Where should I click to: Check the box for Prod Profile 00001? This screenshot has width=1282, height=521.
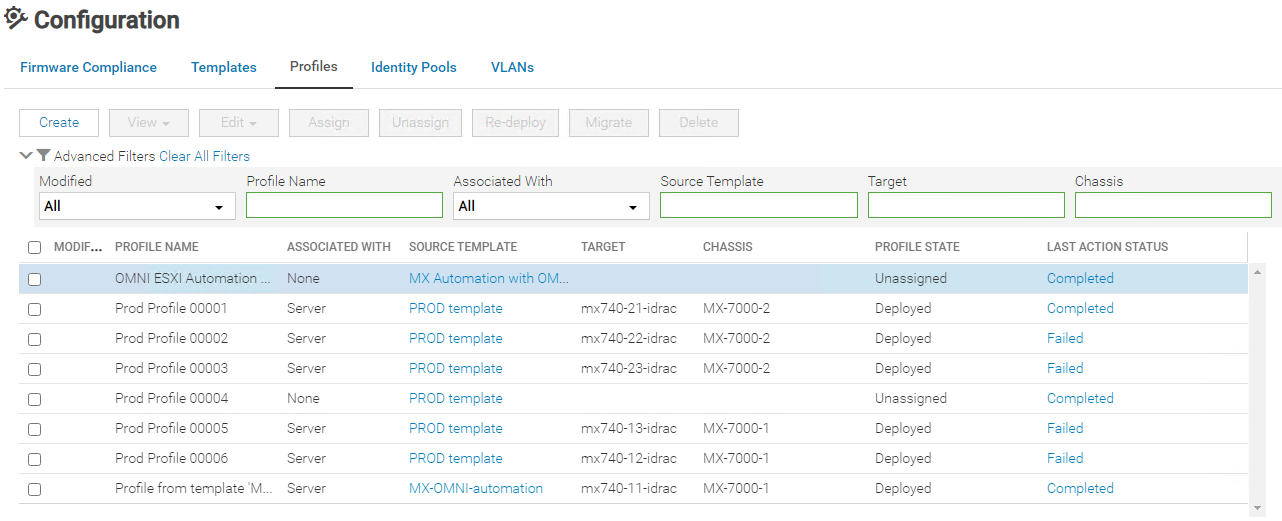point(34,309)
